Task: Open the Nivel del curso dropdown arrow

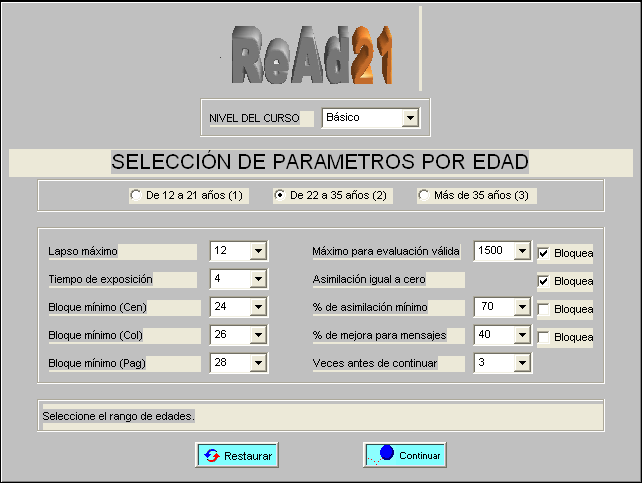Action: [410, 118]
